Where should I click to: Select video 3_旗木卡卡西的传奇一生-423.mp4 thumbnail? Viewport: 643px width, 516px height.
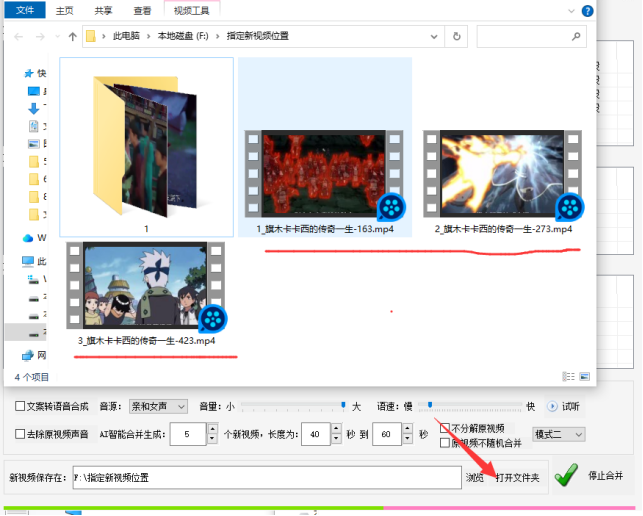coord(146,285)
